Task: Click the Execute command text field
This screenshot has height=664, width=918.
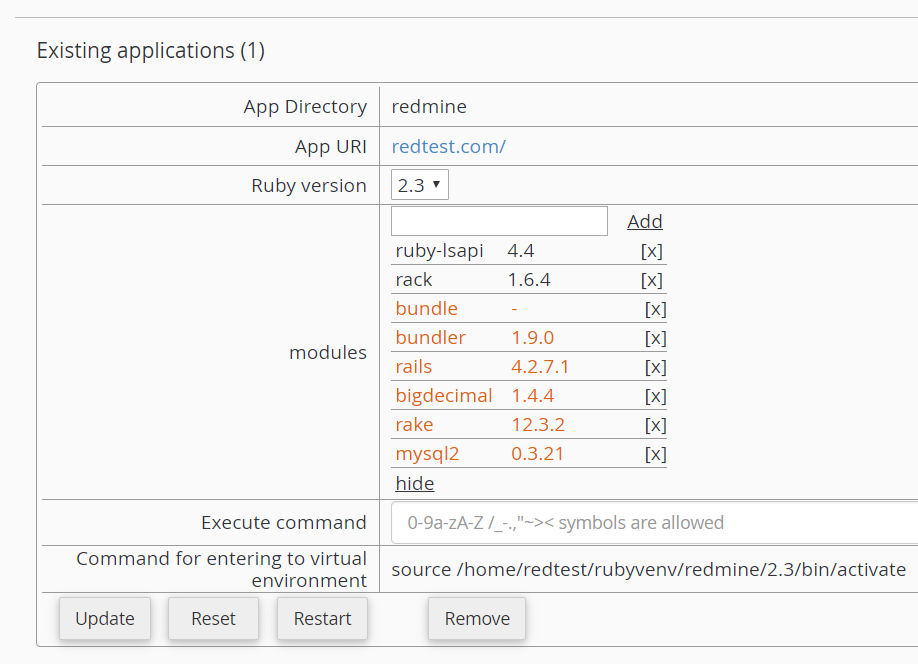Action: pyautogui.click(x=654, y=523)
